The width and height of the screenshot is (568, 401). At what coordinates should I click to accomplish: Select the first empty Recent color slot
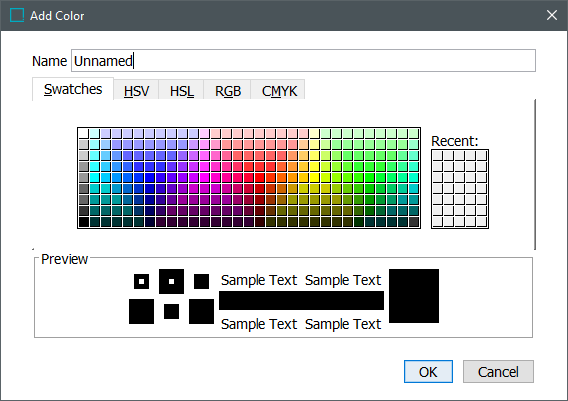[x=438, y=156]
